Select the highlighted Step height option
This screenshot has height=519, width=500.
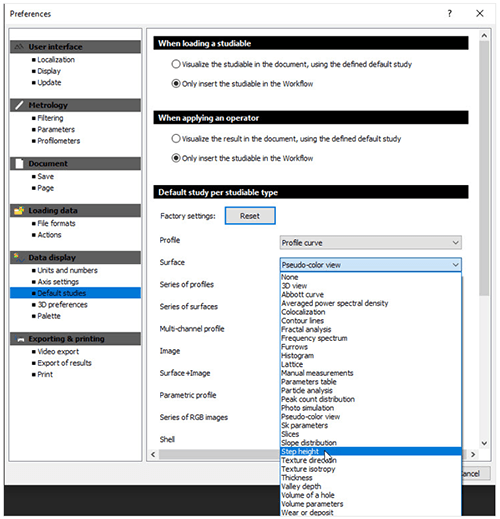click(371, 451)
